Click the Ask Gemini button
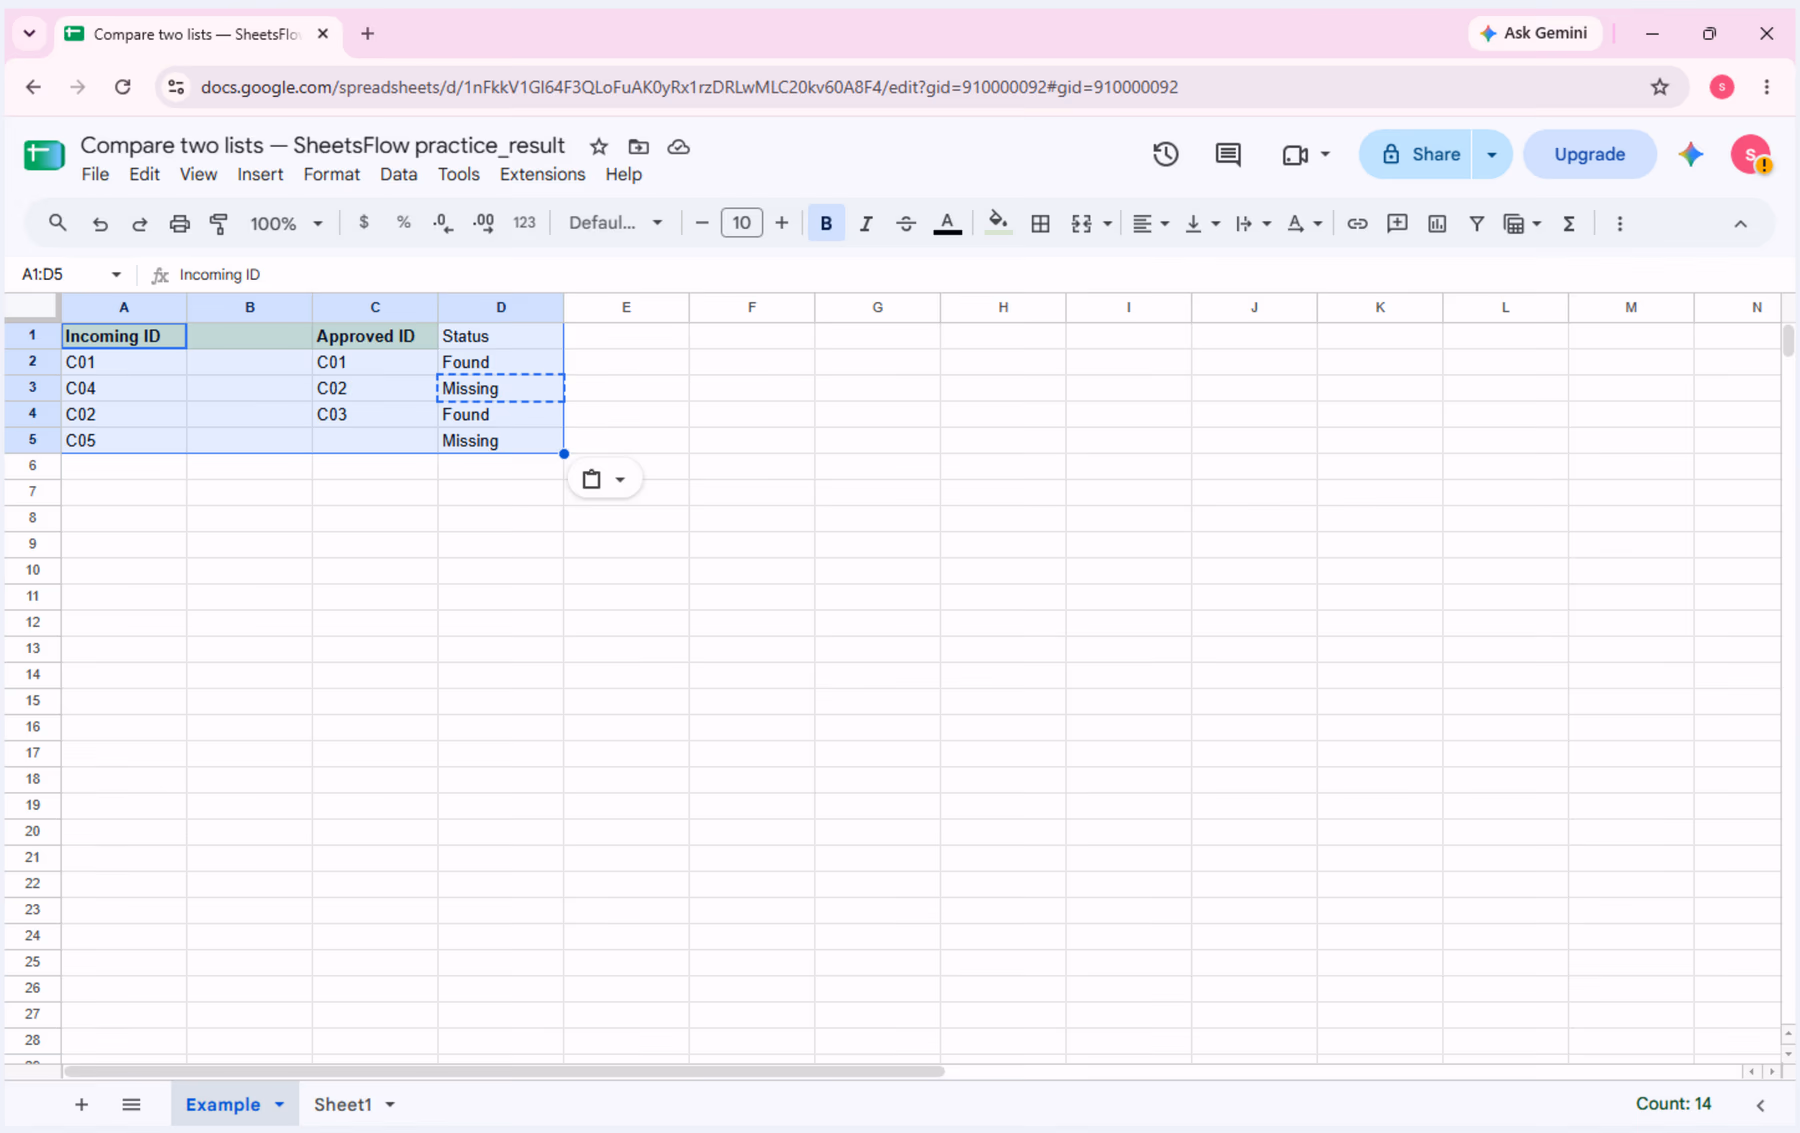The width and height of the screenshot is (1800, 1133). tap(1534, 33)
